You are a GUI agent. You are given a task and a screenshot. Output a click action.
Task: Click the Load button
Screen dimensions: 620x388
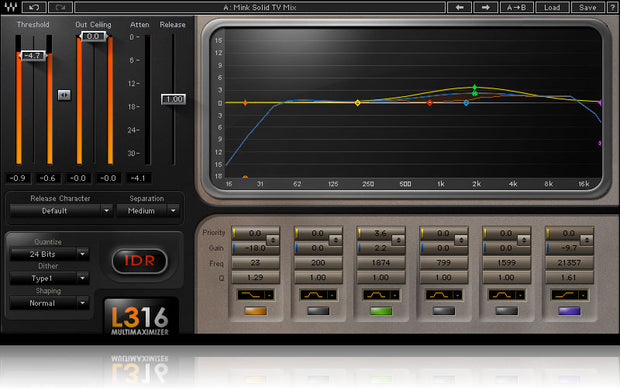(552, 7)
